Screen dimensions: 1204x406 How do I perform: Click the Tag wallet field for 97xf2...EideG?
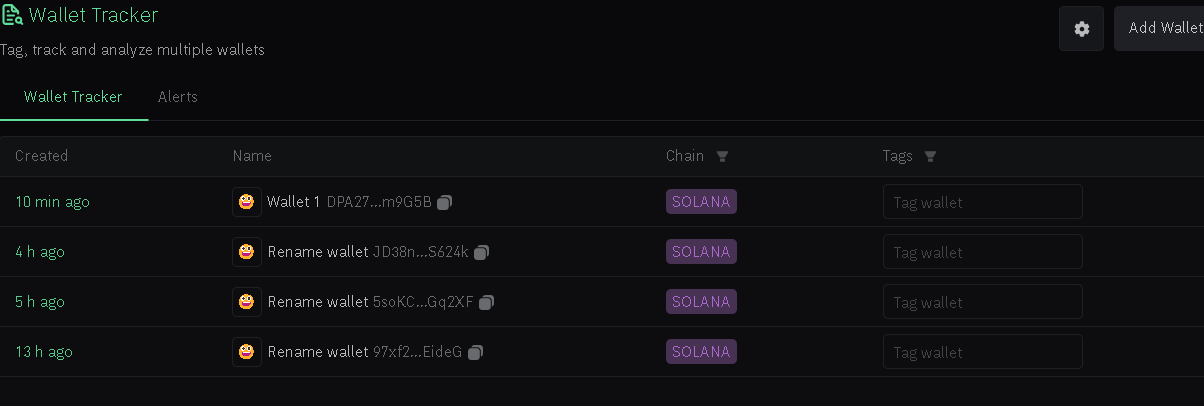(x=983, y=352)
